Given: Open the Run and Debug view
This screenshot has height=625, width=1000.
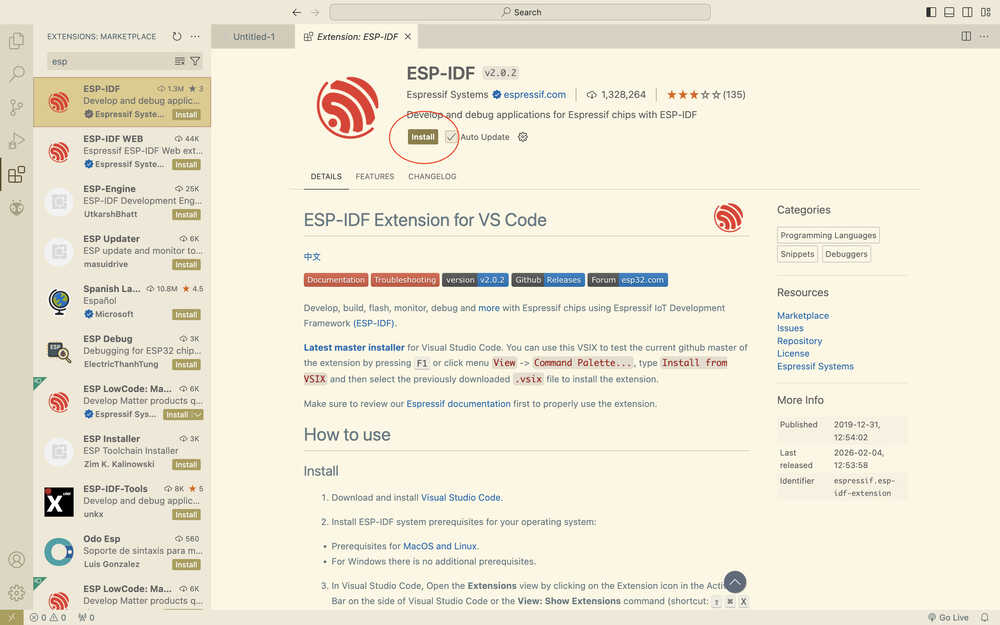Looking at the screenshot, I should point(15,140).
